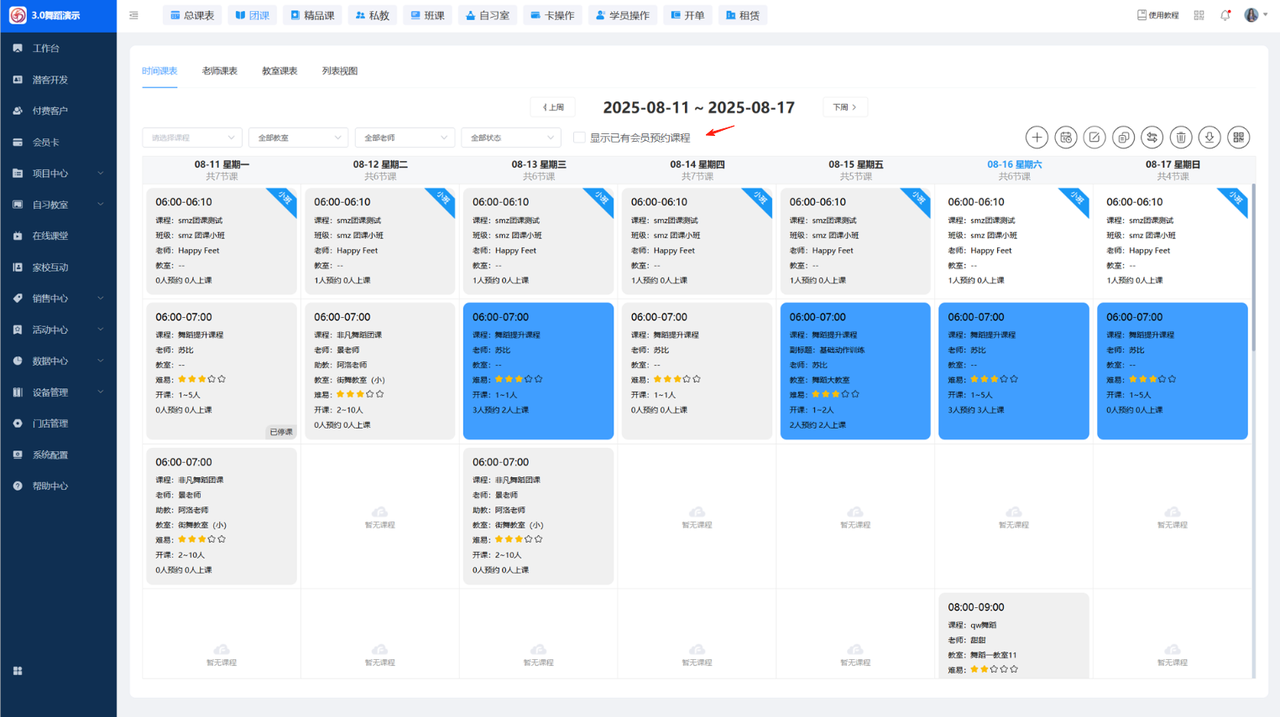The width and height of the screenshot is (1280, 717).
Task: Open 私教 from the top toolbar
Action: (x=372, y=15)
